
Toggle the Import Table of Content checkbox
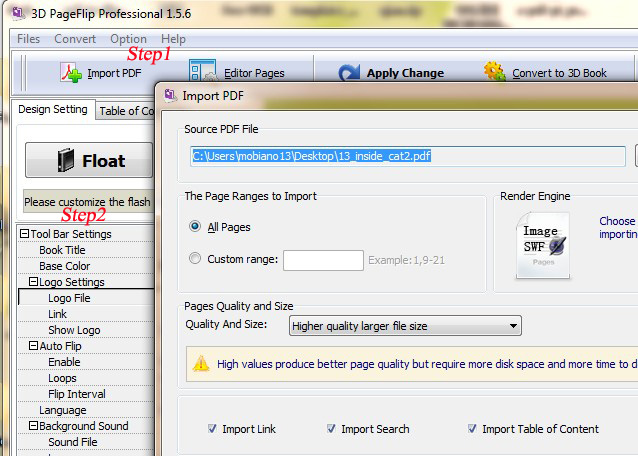pyautogui.click(x=472, y=428)
